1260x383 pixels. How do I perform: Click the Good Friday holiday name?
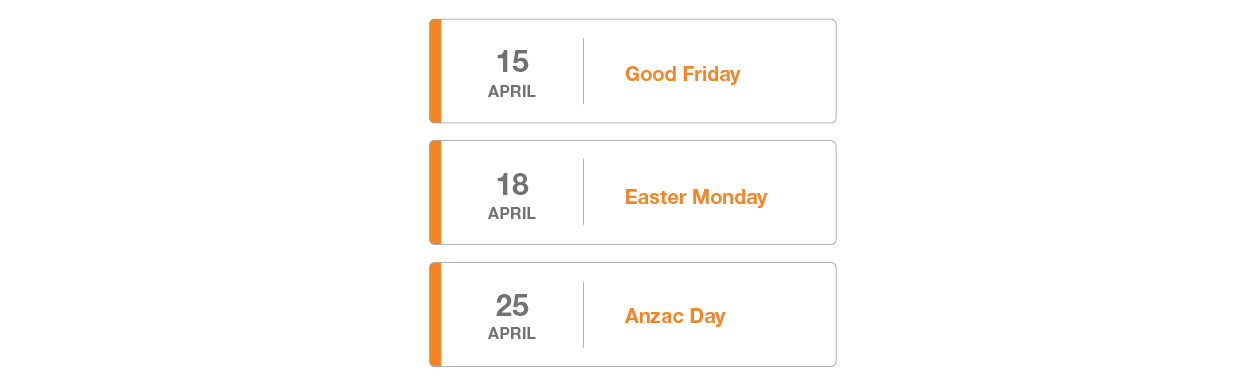pos(682,74)
